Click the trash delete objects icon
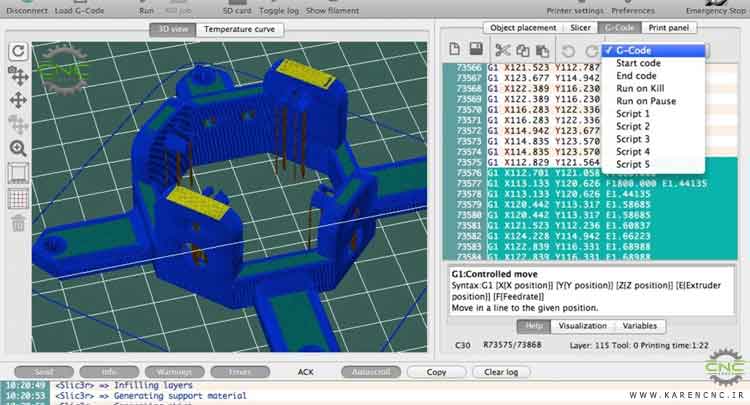Screen dimensions: 750x405 coord(18,223)
